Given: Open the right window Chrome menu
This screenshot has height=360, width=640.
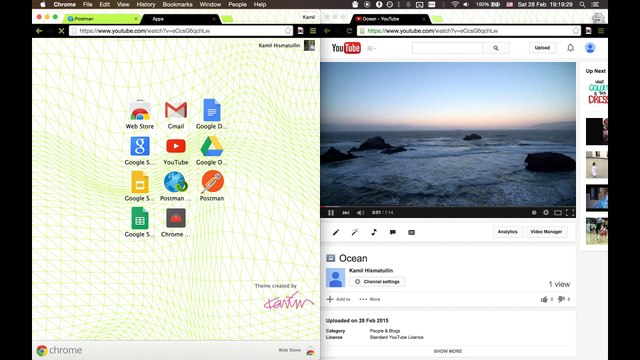Looking at the screenshot, I should [x=601, y=31].
